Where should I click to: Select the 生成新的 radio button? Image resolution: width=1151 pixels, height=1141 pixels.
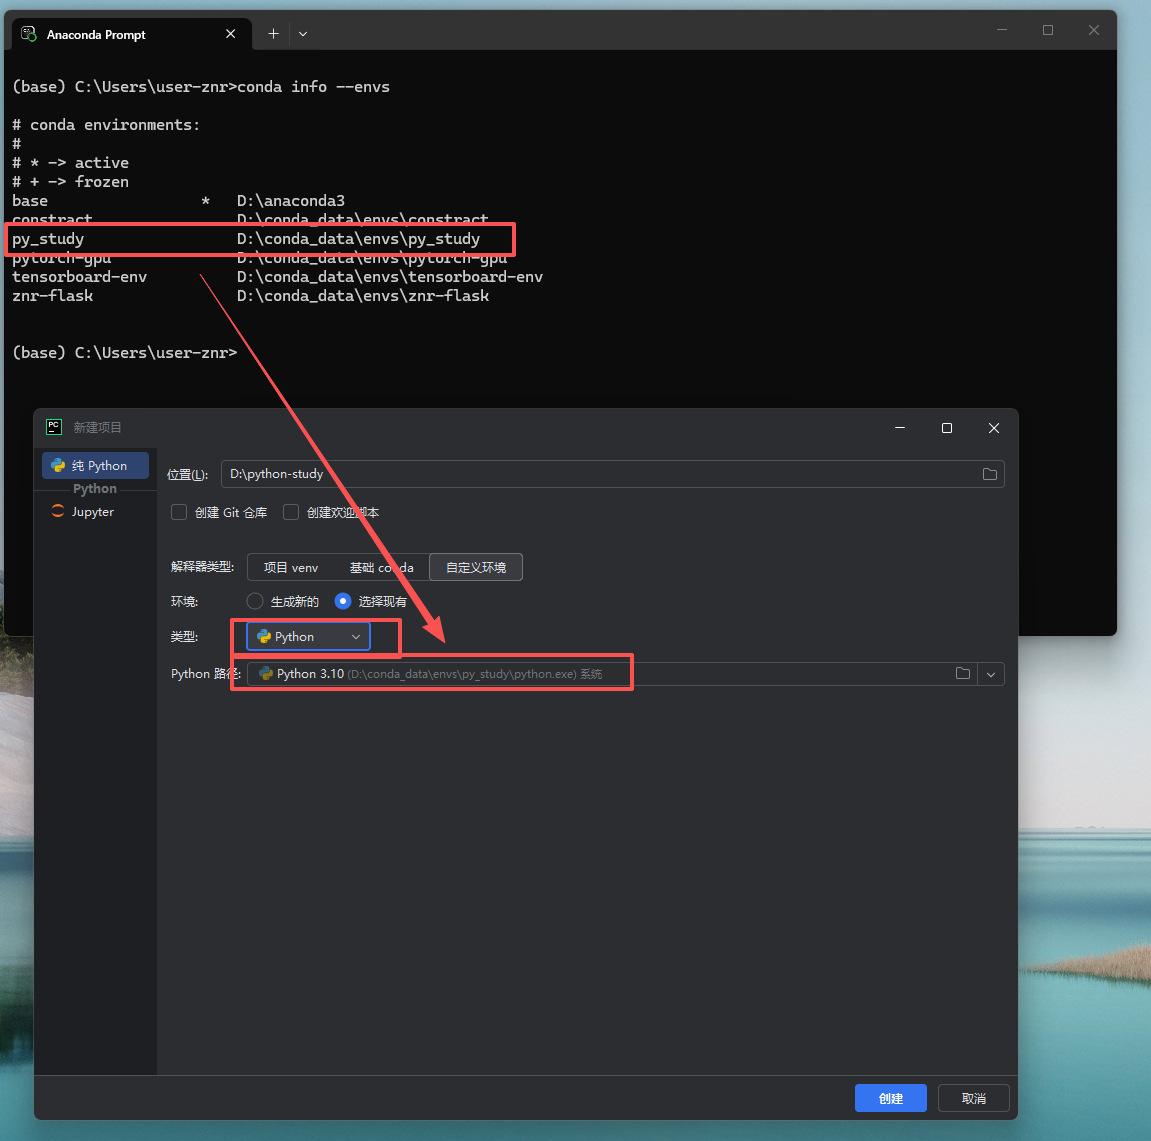coord(255,601)
